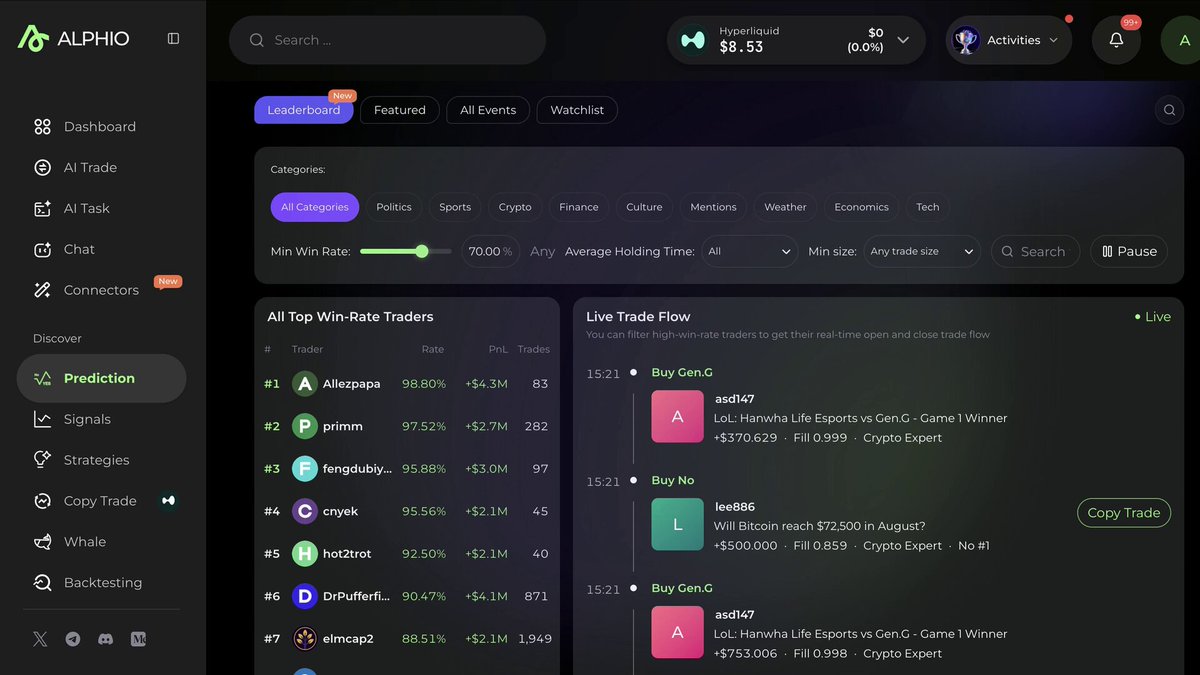Image resolution: width=1200 pixels, height=675 pixels.
Task: Open the X (Twitter) social link
Action: tap(40, 639)
